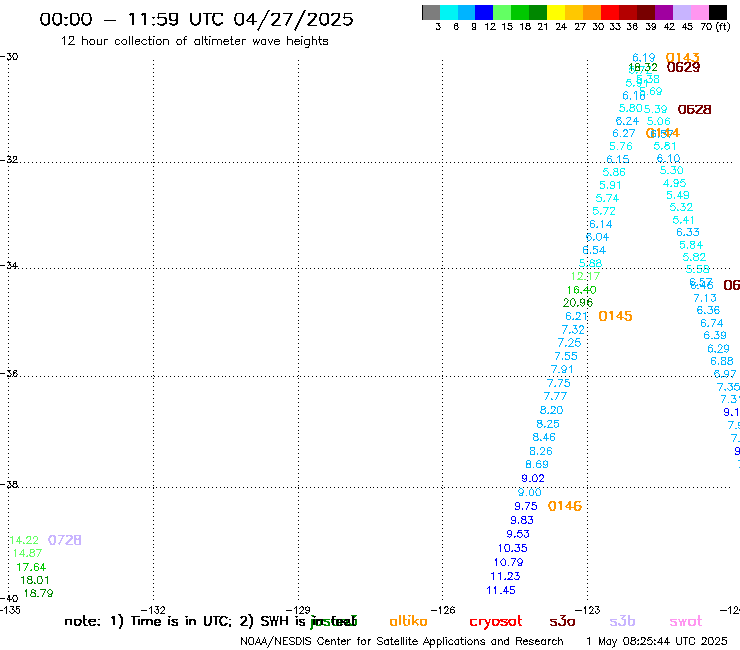Click the purple swatch in the color legend
Image resolution: width=740 pixels, height=650 pixels.
(664, 12)
